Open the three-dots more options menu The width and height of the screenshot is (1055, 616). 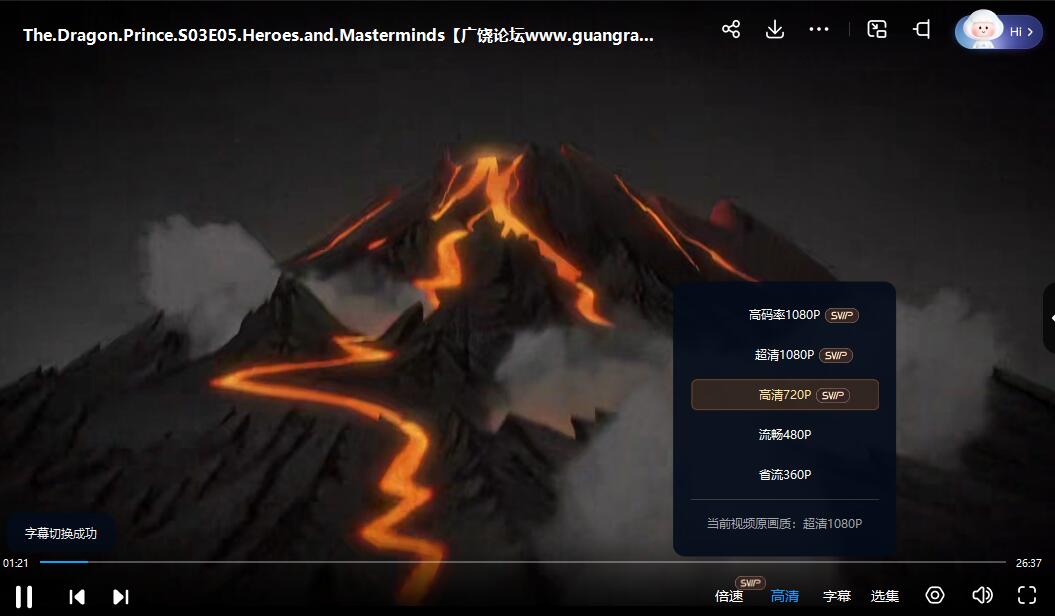pos(819,30)
